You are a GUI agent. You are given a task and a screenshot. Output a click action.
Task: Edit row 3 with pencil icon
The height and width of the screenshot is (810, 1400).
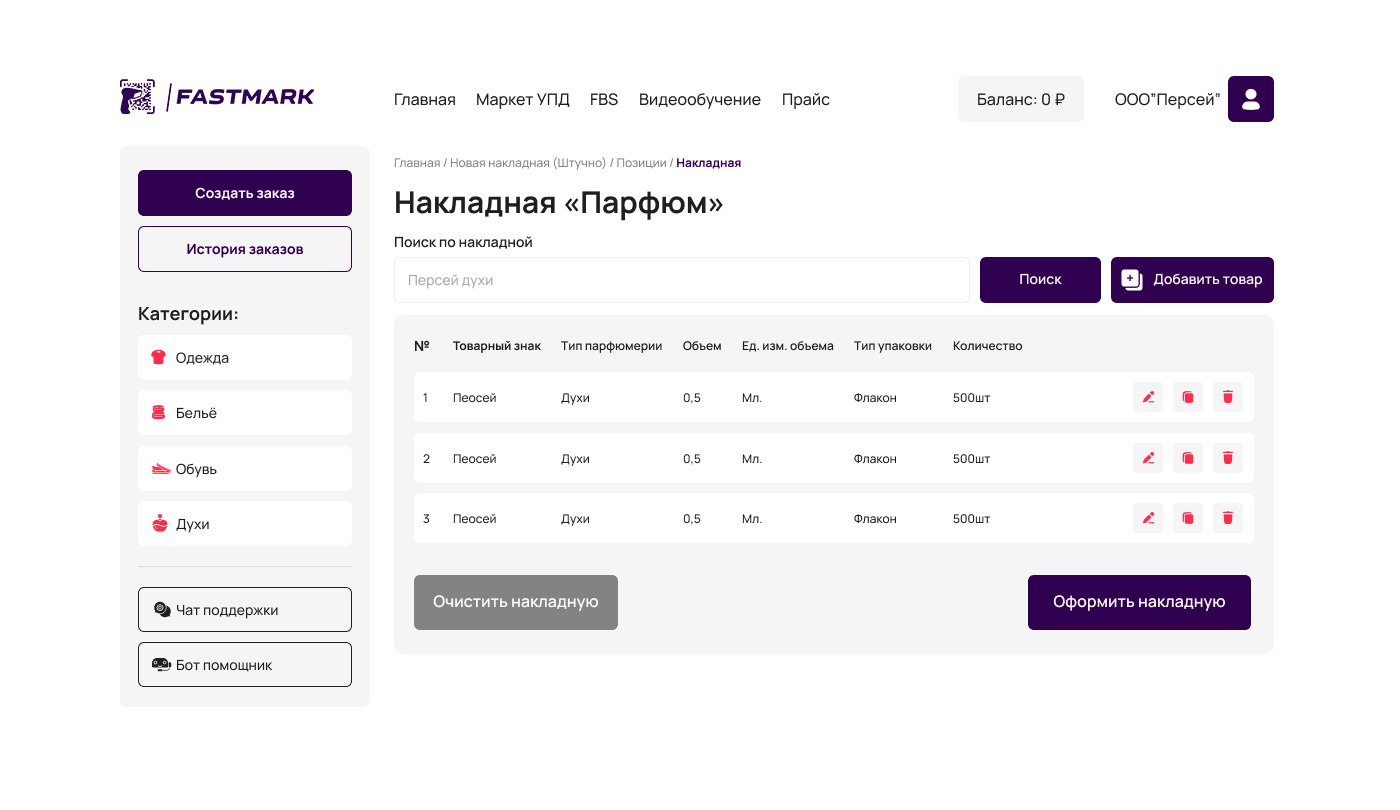pyautogui.click(x=1148, y=518)
